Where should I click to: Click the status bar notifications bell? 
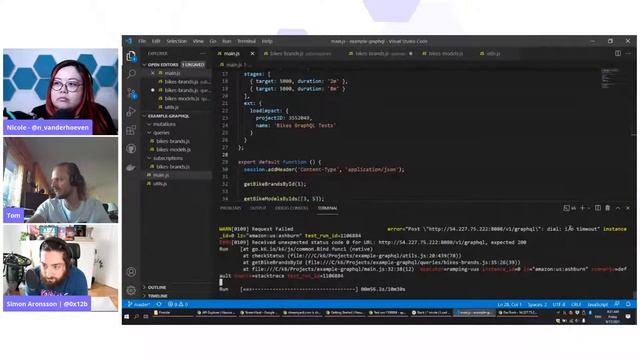click(x=628, y=304)
